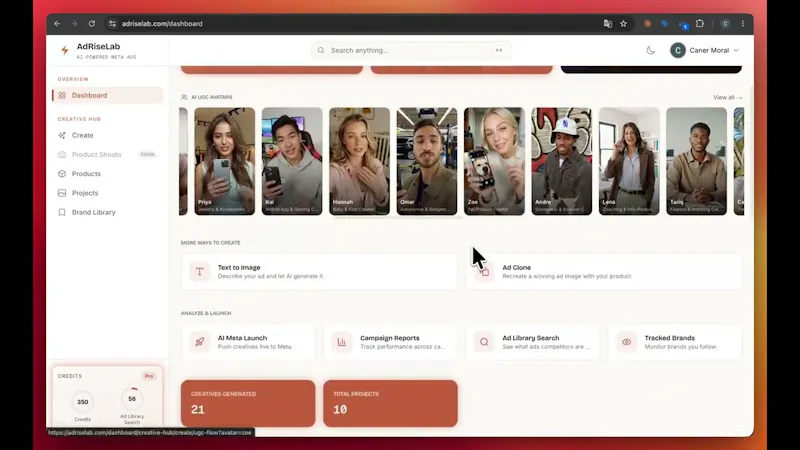Select the Priya avatar card
This screenshot has height=450, width=800.
[x=224, y=161]
